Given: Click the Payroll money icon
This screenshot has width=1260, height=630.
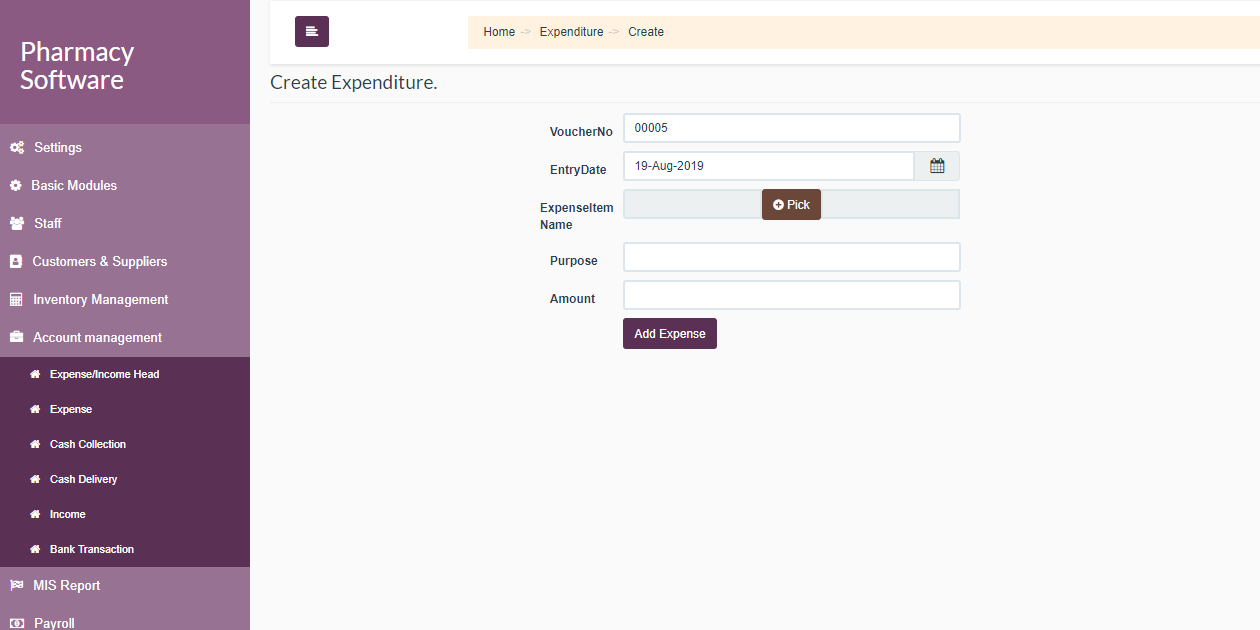Looking at the screenshot, I should (16, 623).
